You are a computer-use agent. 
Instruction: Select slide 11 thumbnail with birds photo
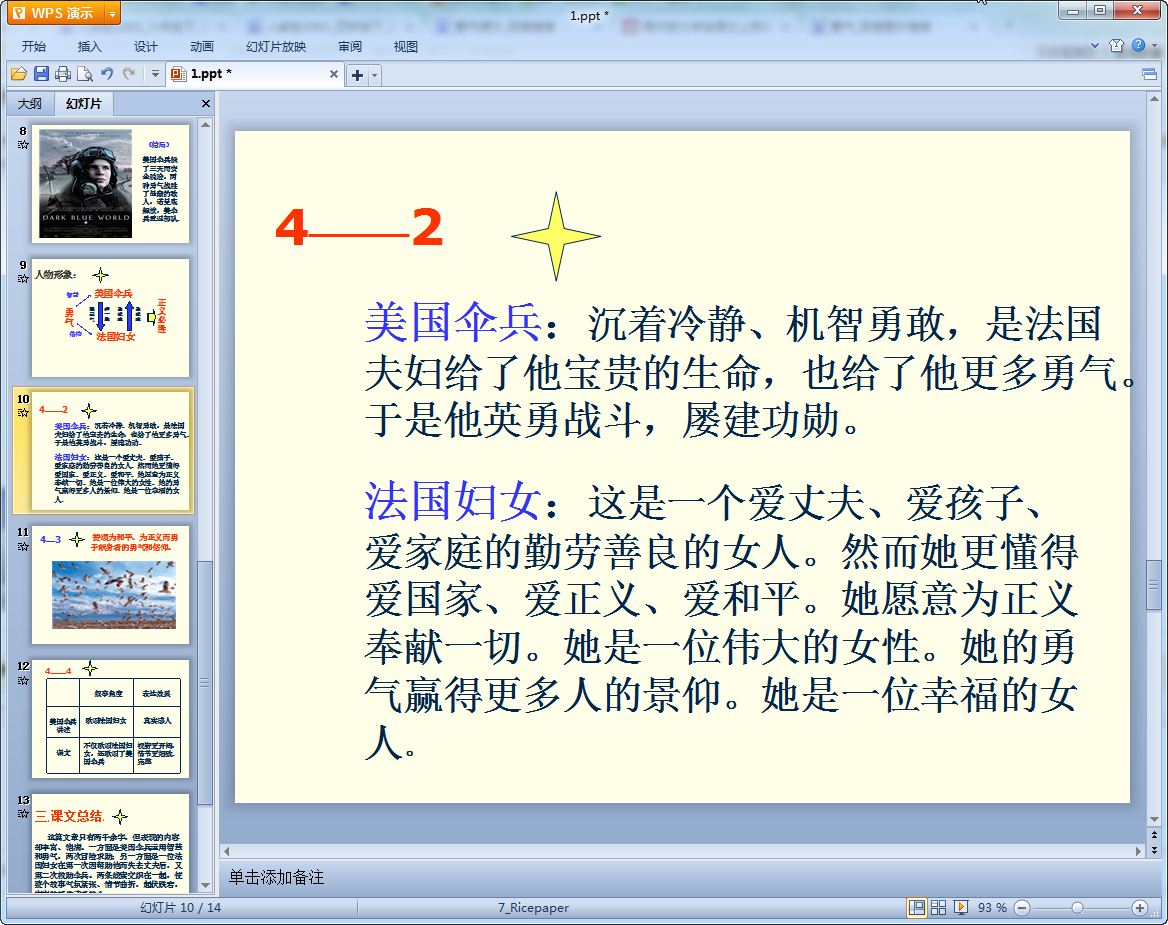(x=110, y=585)
